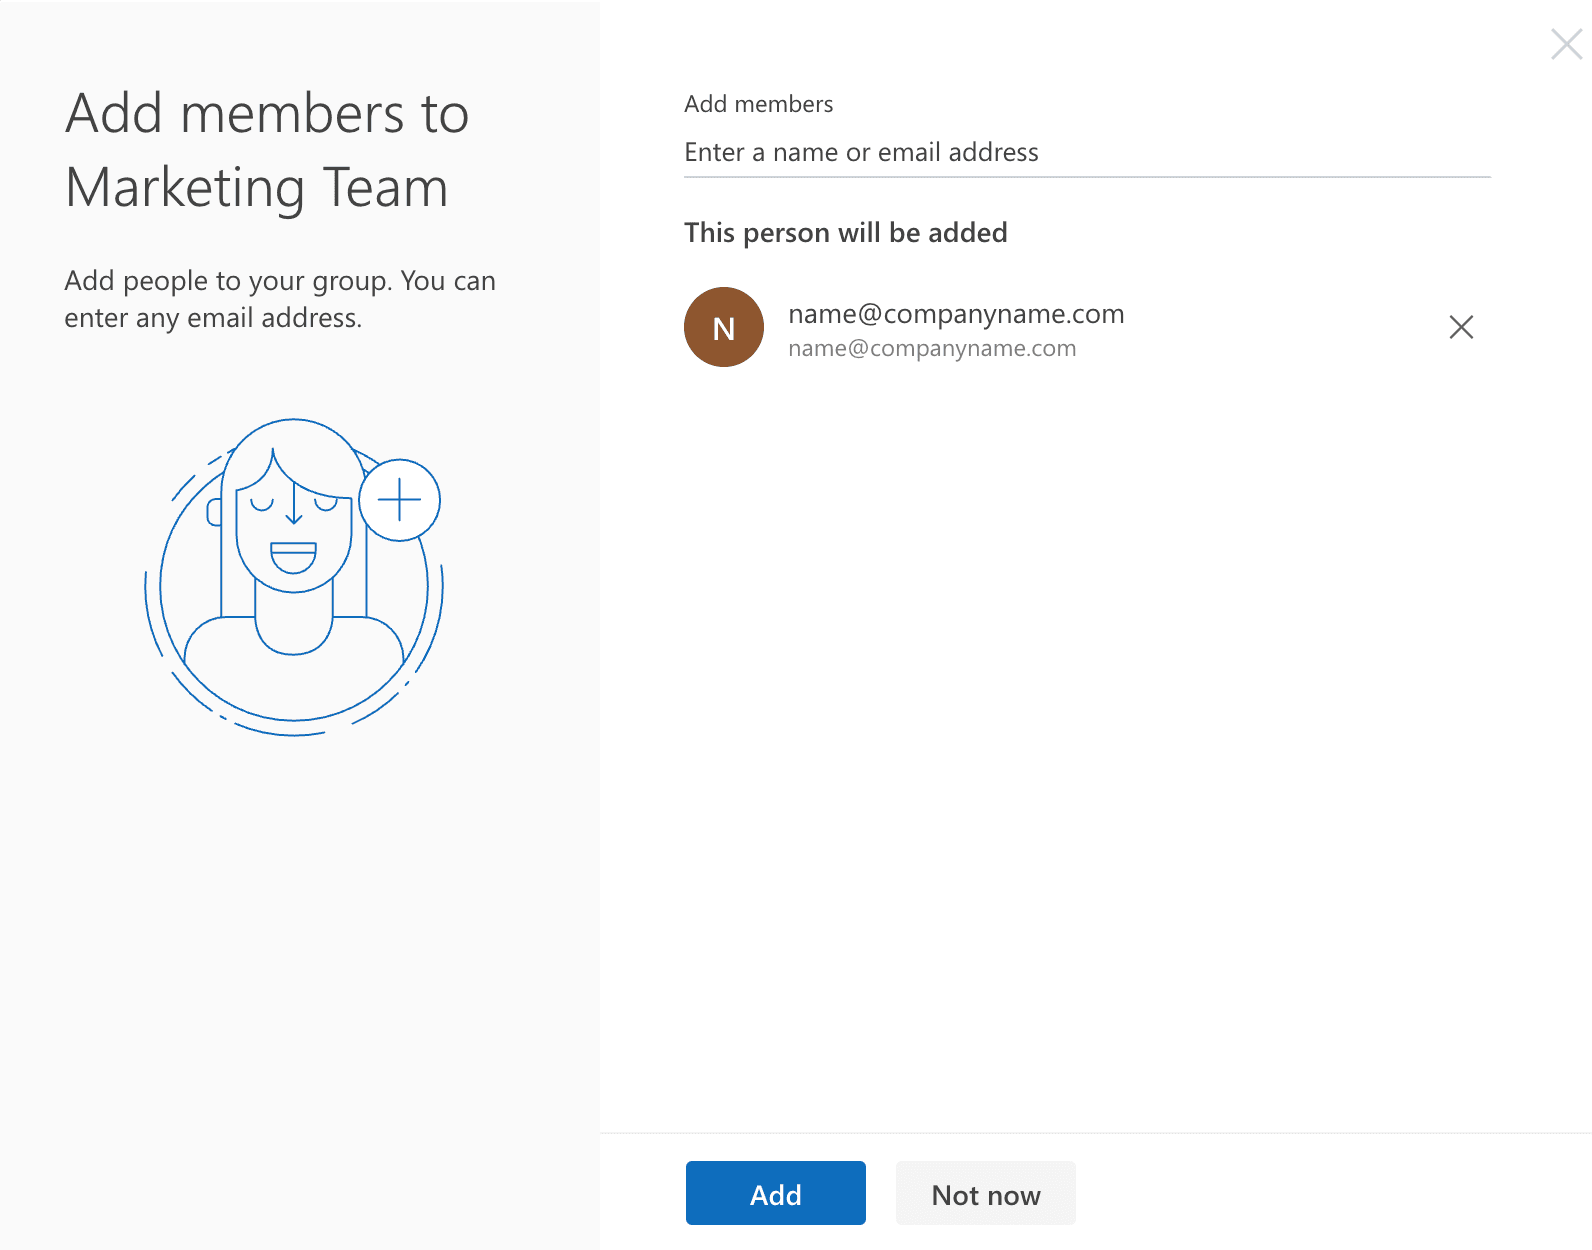
Task: Click the brown N avatar circle
Action: pos(724,327)
